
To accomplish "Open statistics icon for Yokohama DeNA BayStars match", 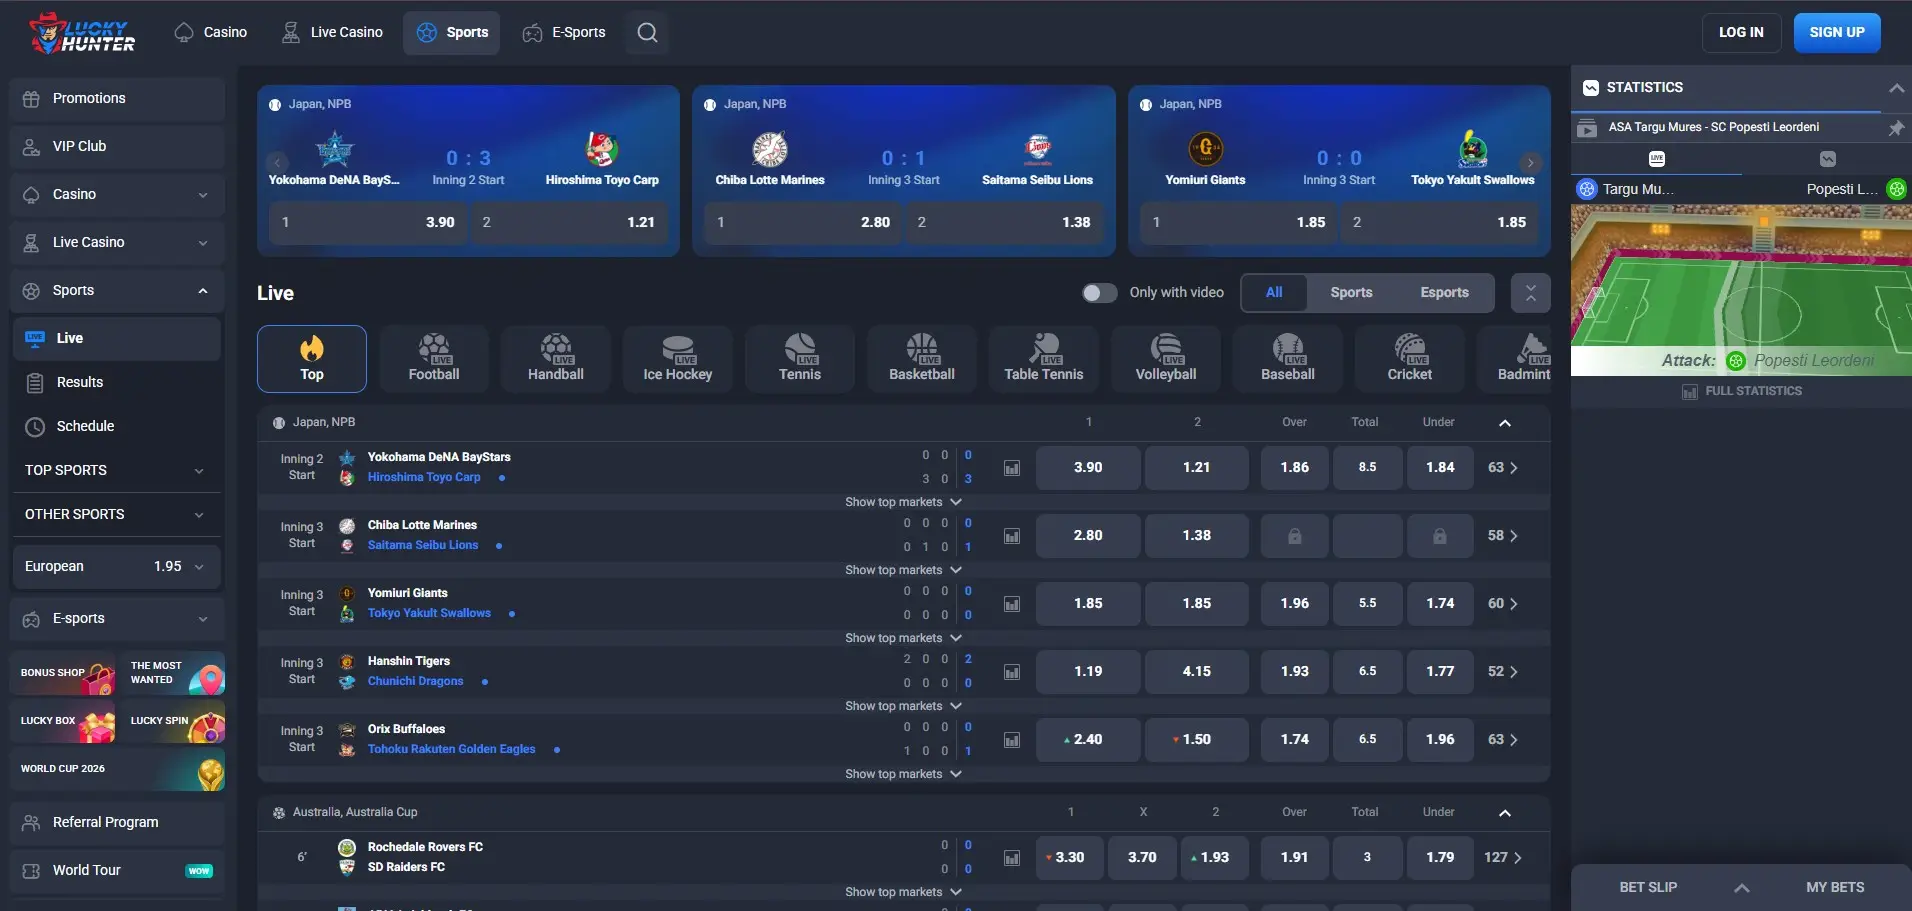I will coord(1012,468).
